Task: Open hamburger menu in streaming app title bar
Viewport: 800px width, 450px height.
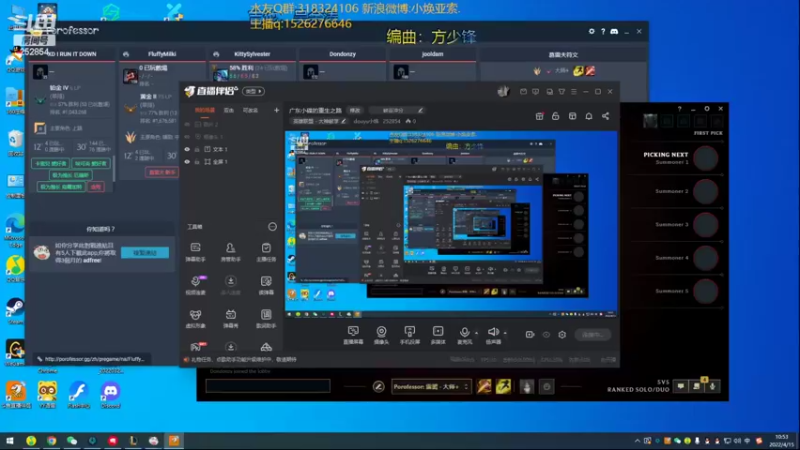Action: point(574,92)
